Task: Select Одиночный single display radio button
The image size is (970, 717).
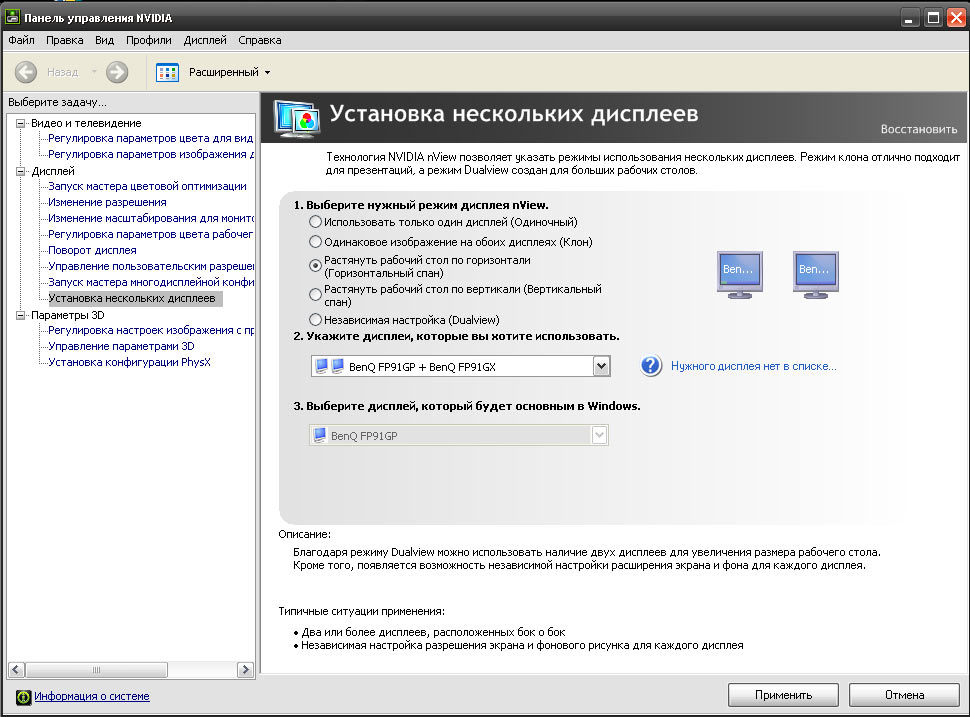Action: tap(315, 221)
